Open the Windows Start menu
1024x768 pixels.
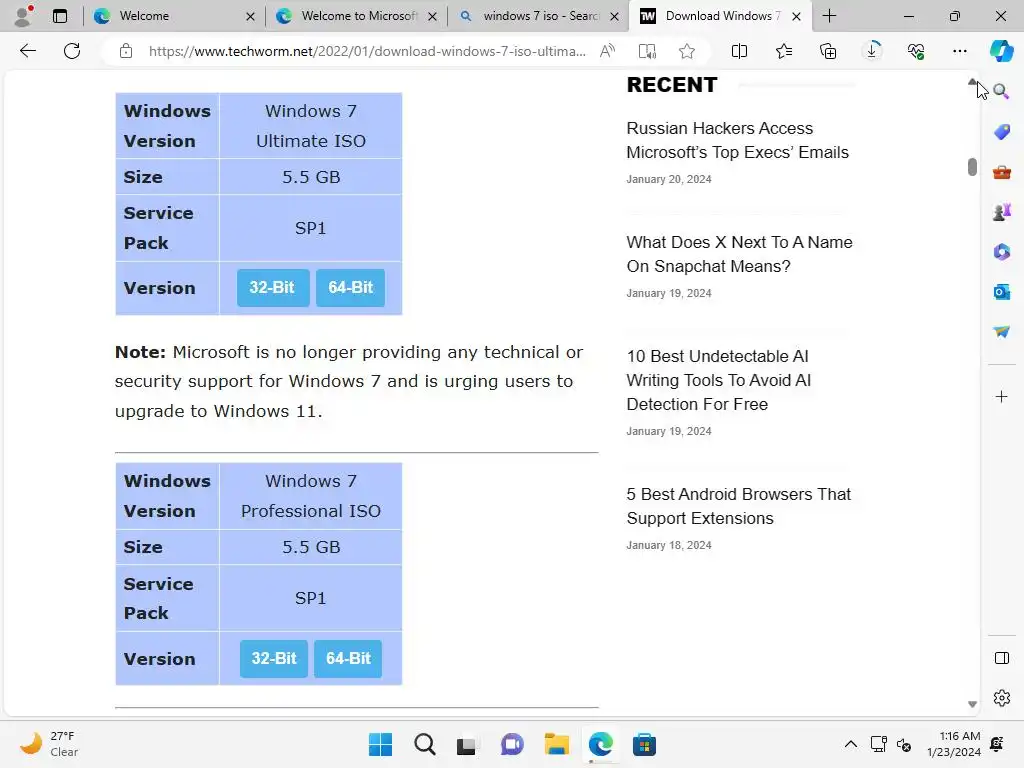[380, 744]
